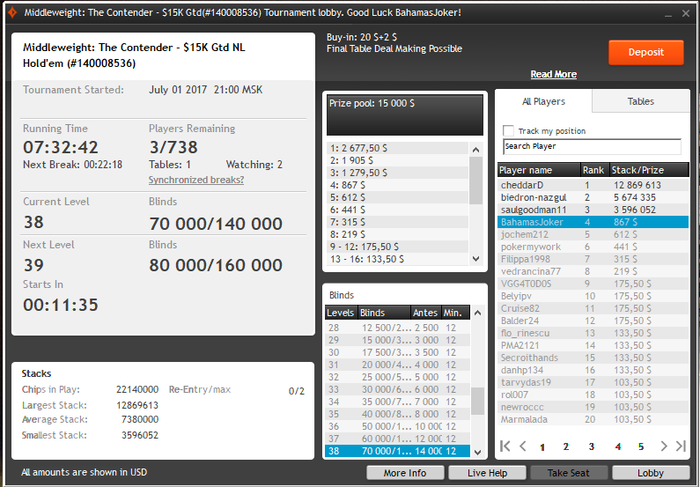Sort by Rank column header

[593, 170]
